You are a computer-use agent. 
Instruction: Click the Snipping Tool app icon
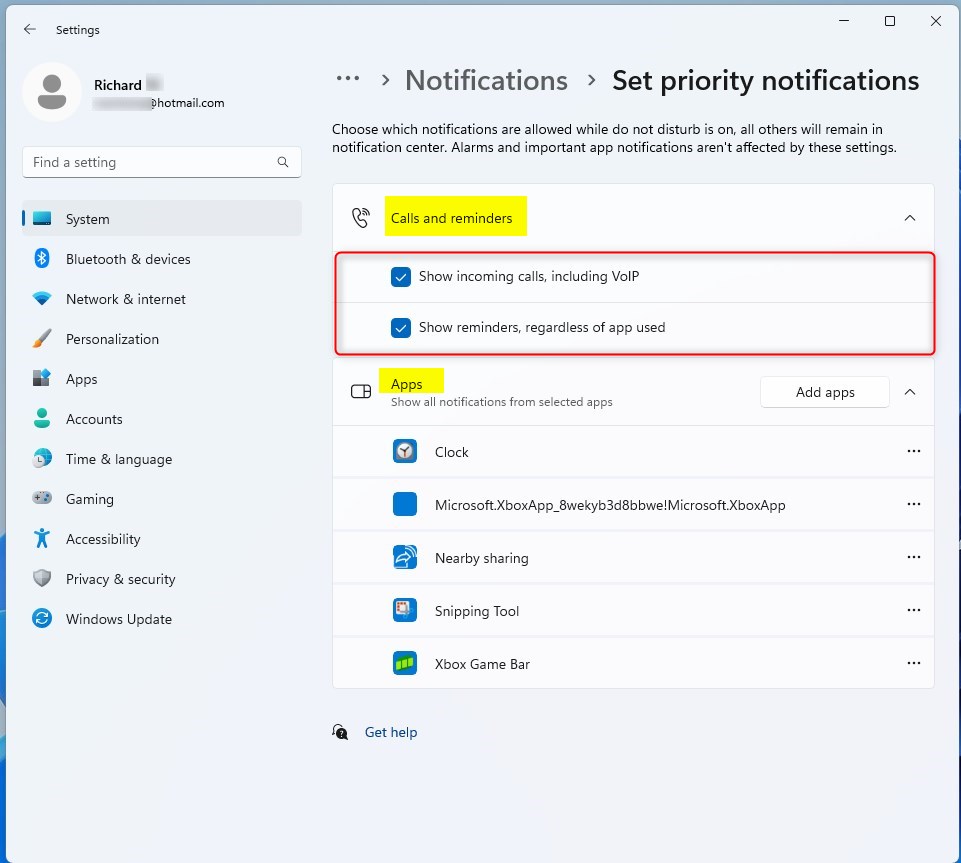click(x=405, y=610)
